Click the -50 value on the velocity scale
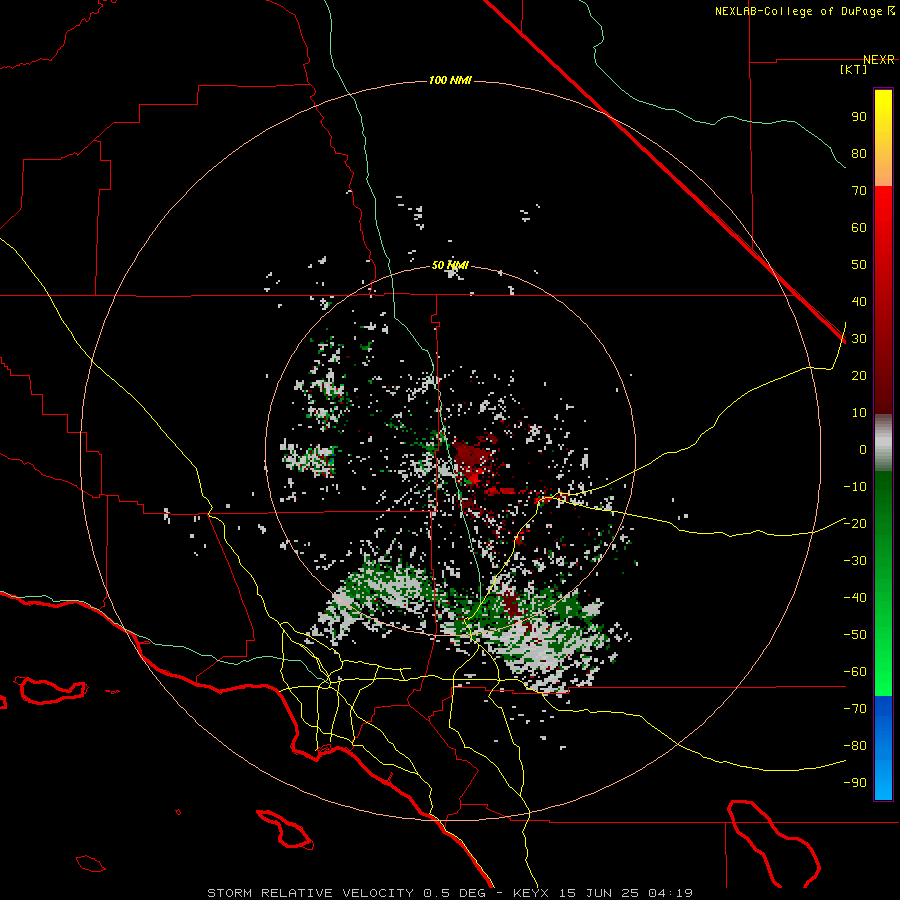This screenshot has width=900, height=900. pos(855,635)
